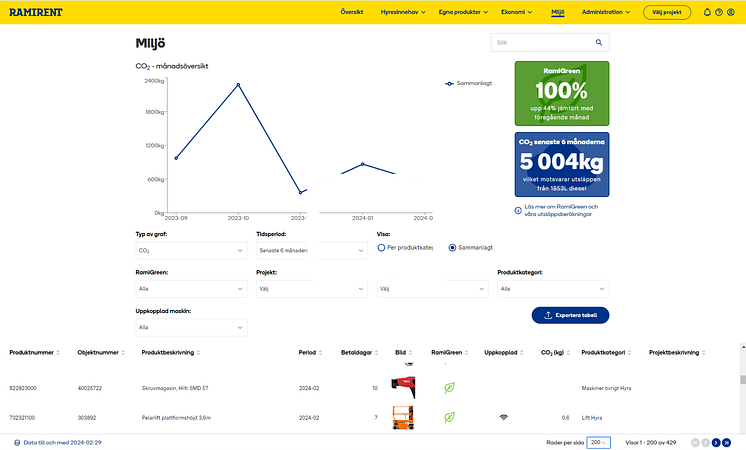The width and height of the screenshot is (746, 450).
Task: Click the 2023-09 data point on chart
Action: click(176, 158)
